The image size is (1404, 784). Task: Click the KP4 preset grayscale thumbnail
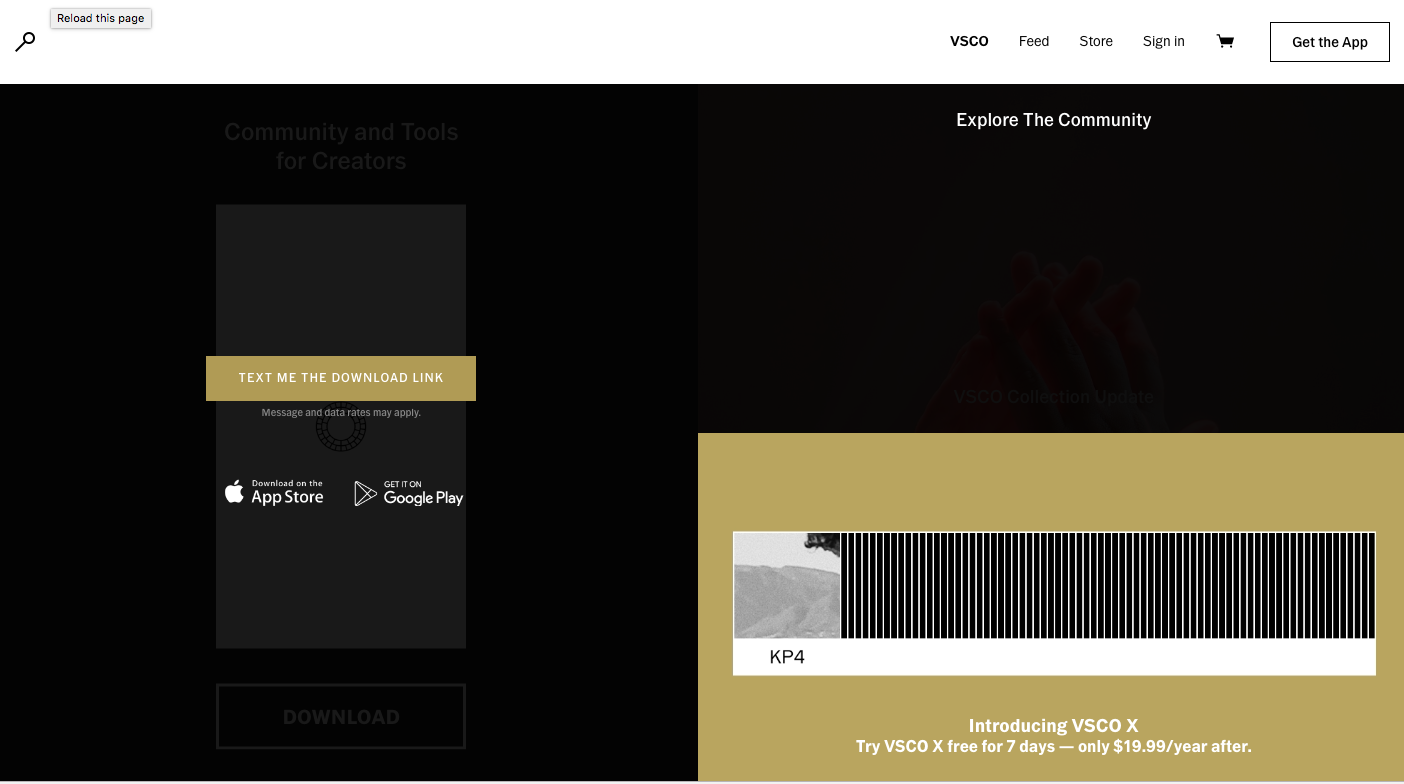(x=787, y=585)
